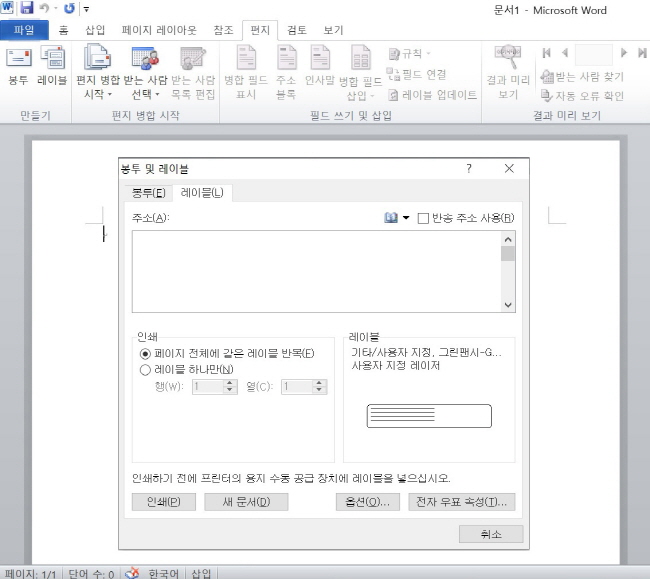Click the Cancel (취소) button
The height and width of the screenshot is (579, 650).
coord(490,535)
